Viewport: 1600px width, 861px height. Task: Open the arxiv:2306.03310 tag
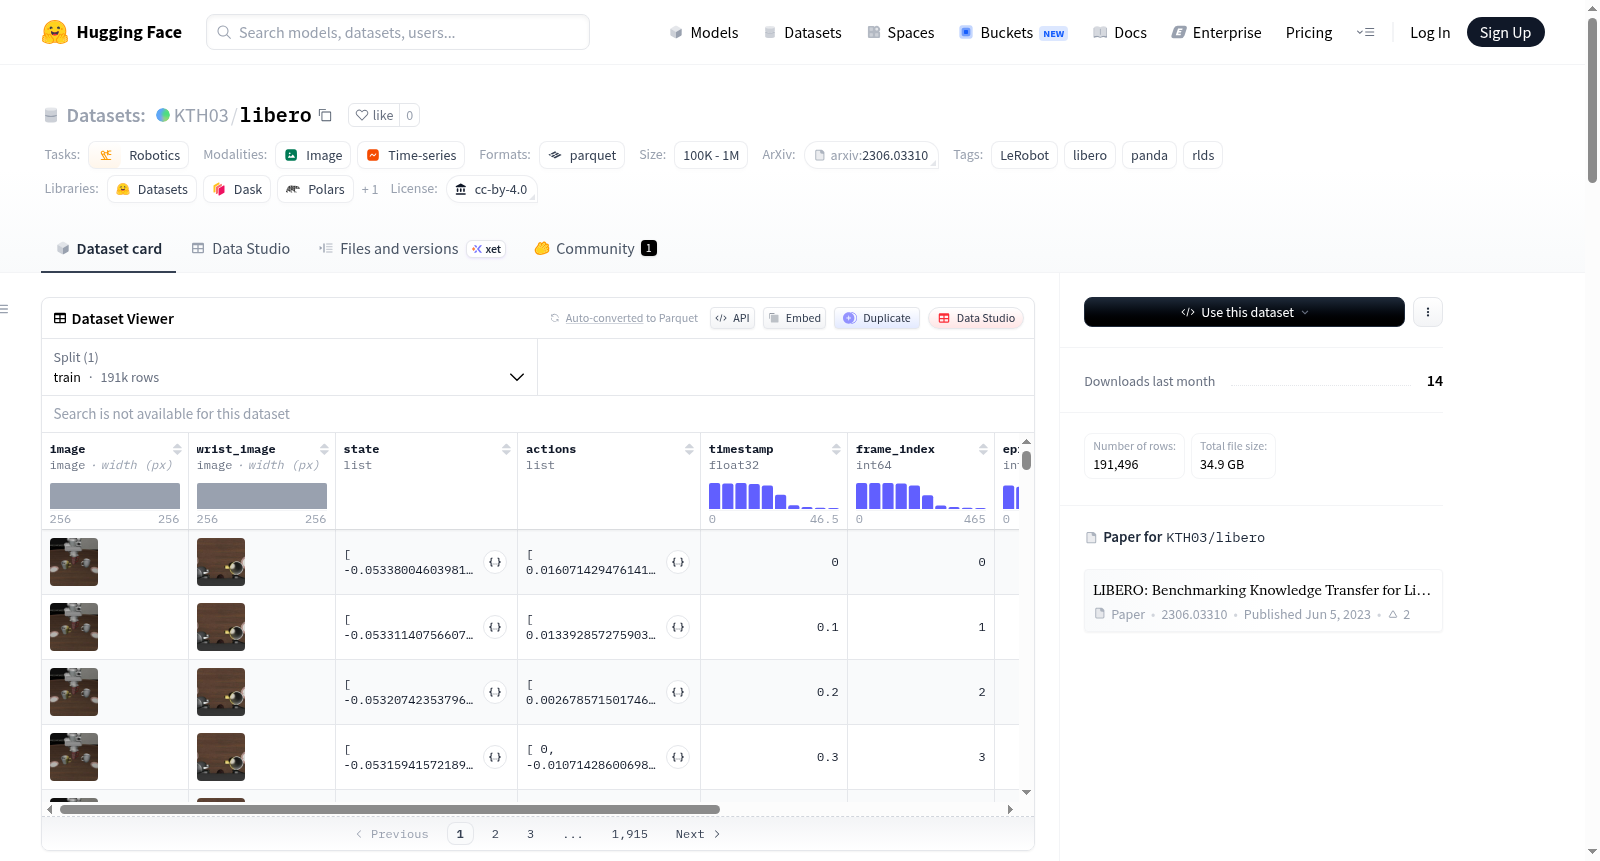tap(871, 155)
